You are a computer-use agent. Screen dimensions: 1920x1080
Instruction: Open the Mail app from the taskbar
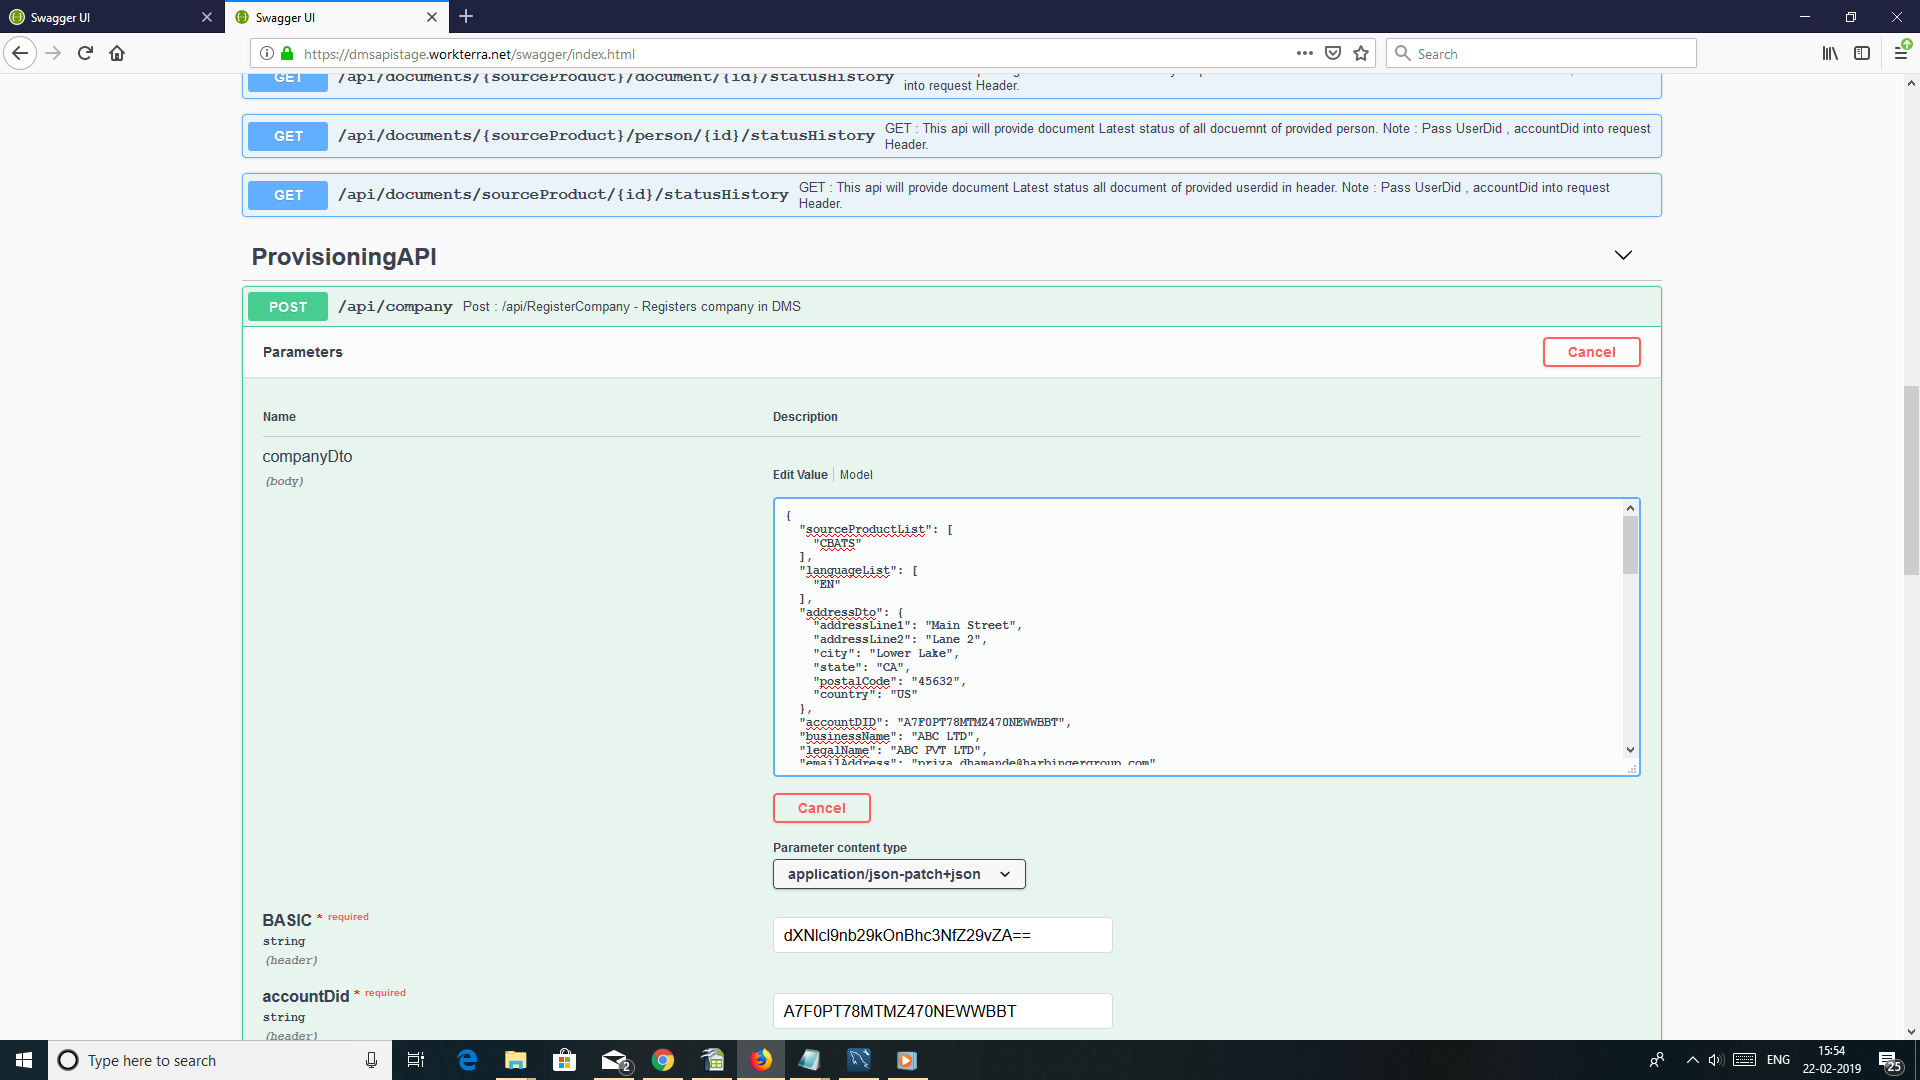pyautogui.click(x=614, y=1060)
